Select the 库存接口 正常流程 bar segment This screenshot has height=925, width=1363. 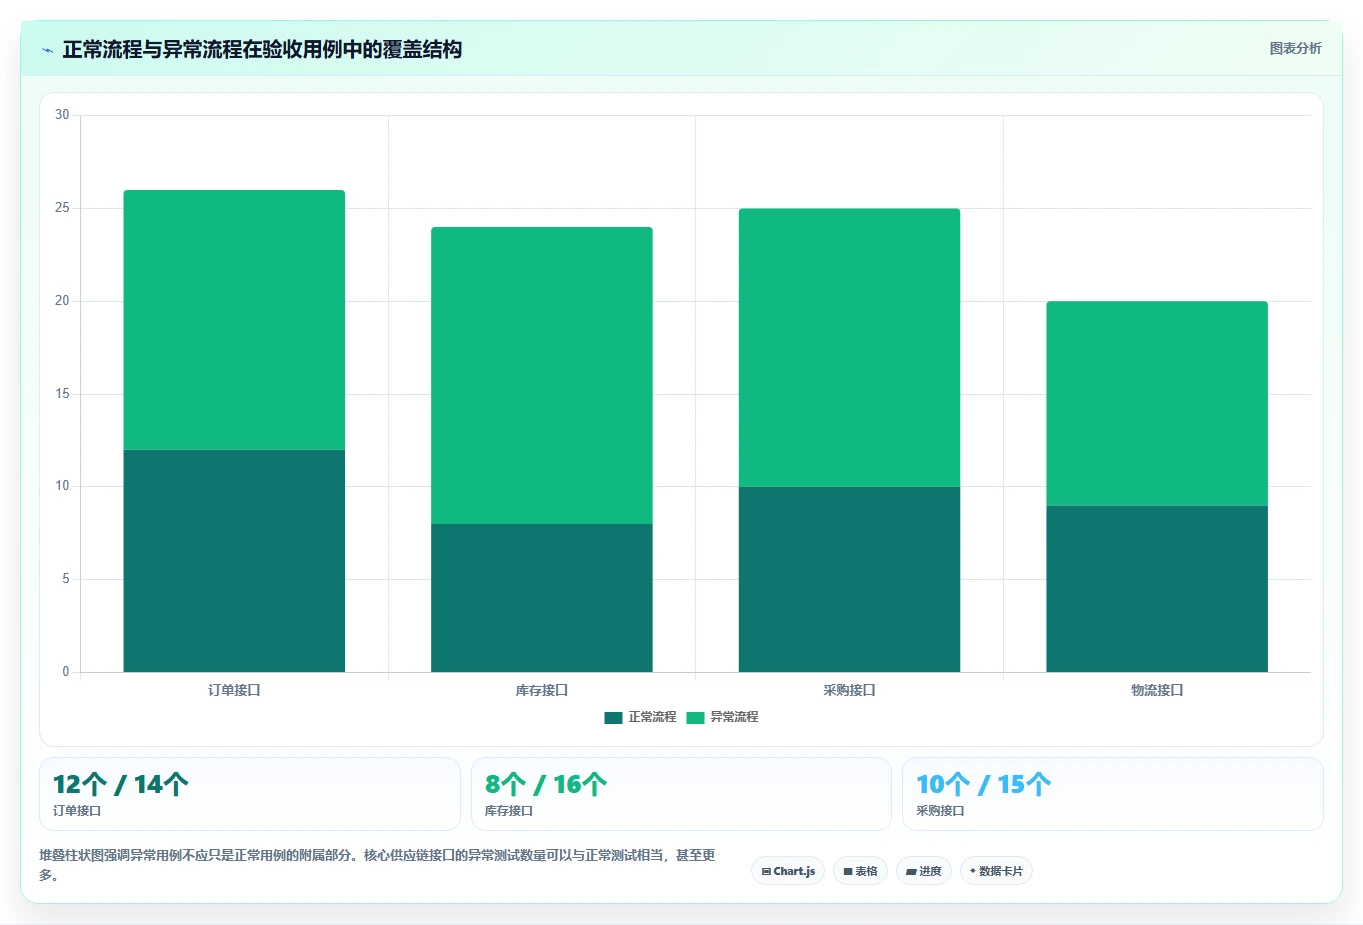(x=542, y=598)
